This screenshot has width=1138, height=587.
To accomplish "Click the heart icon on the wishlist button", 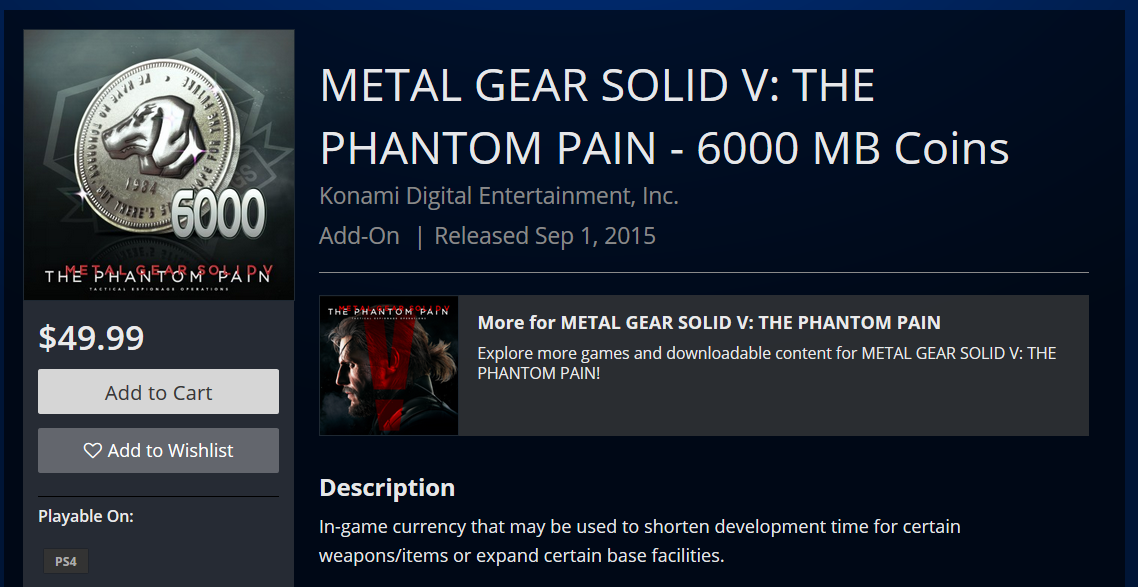I will pyautogui.click(x=92, y=451).
